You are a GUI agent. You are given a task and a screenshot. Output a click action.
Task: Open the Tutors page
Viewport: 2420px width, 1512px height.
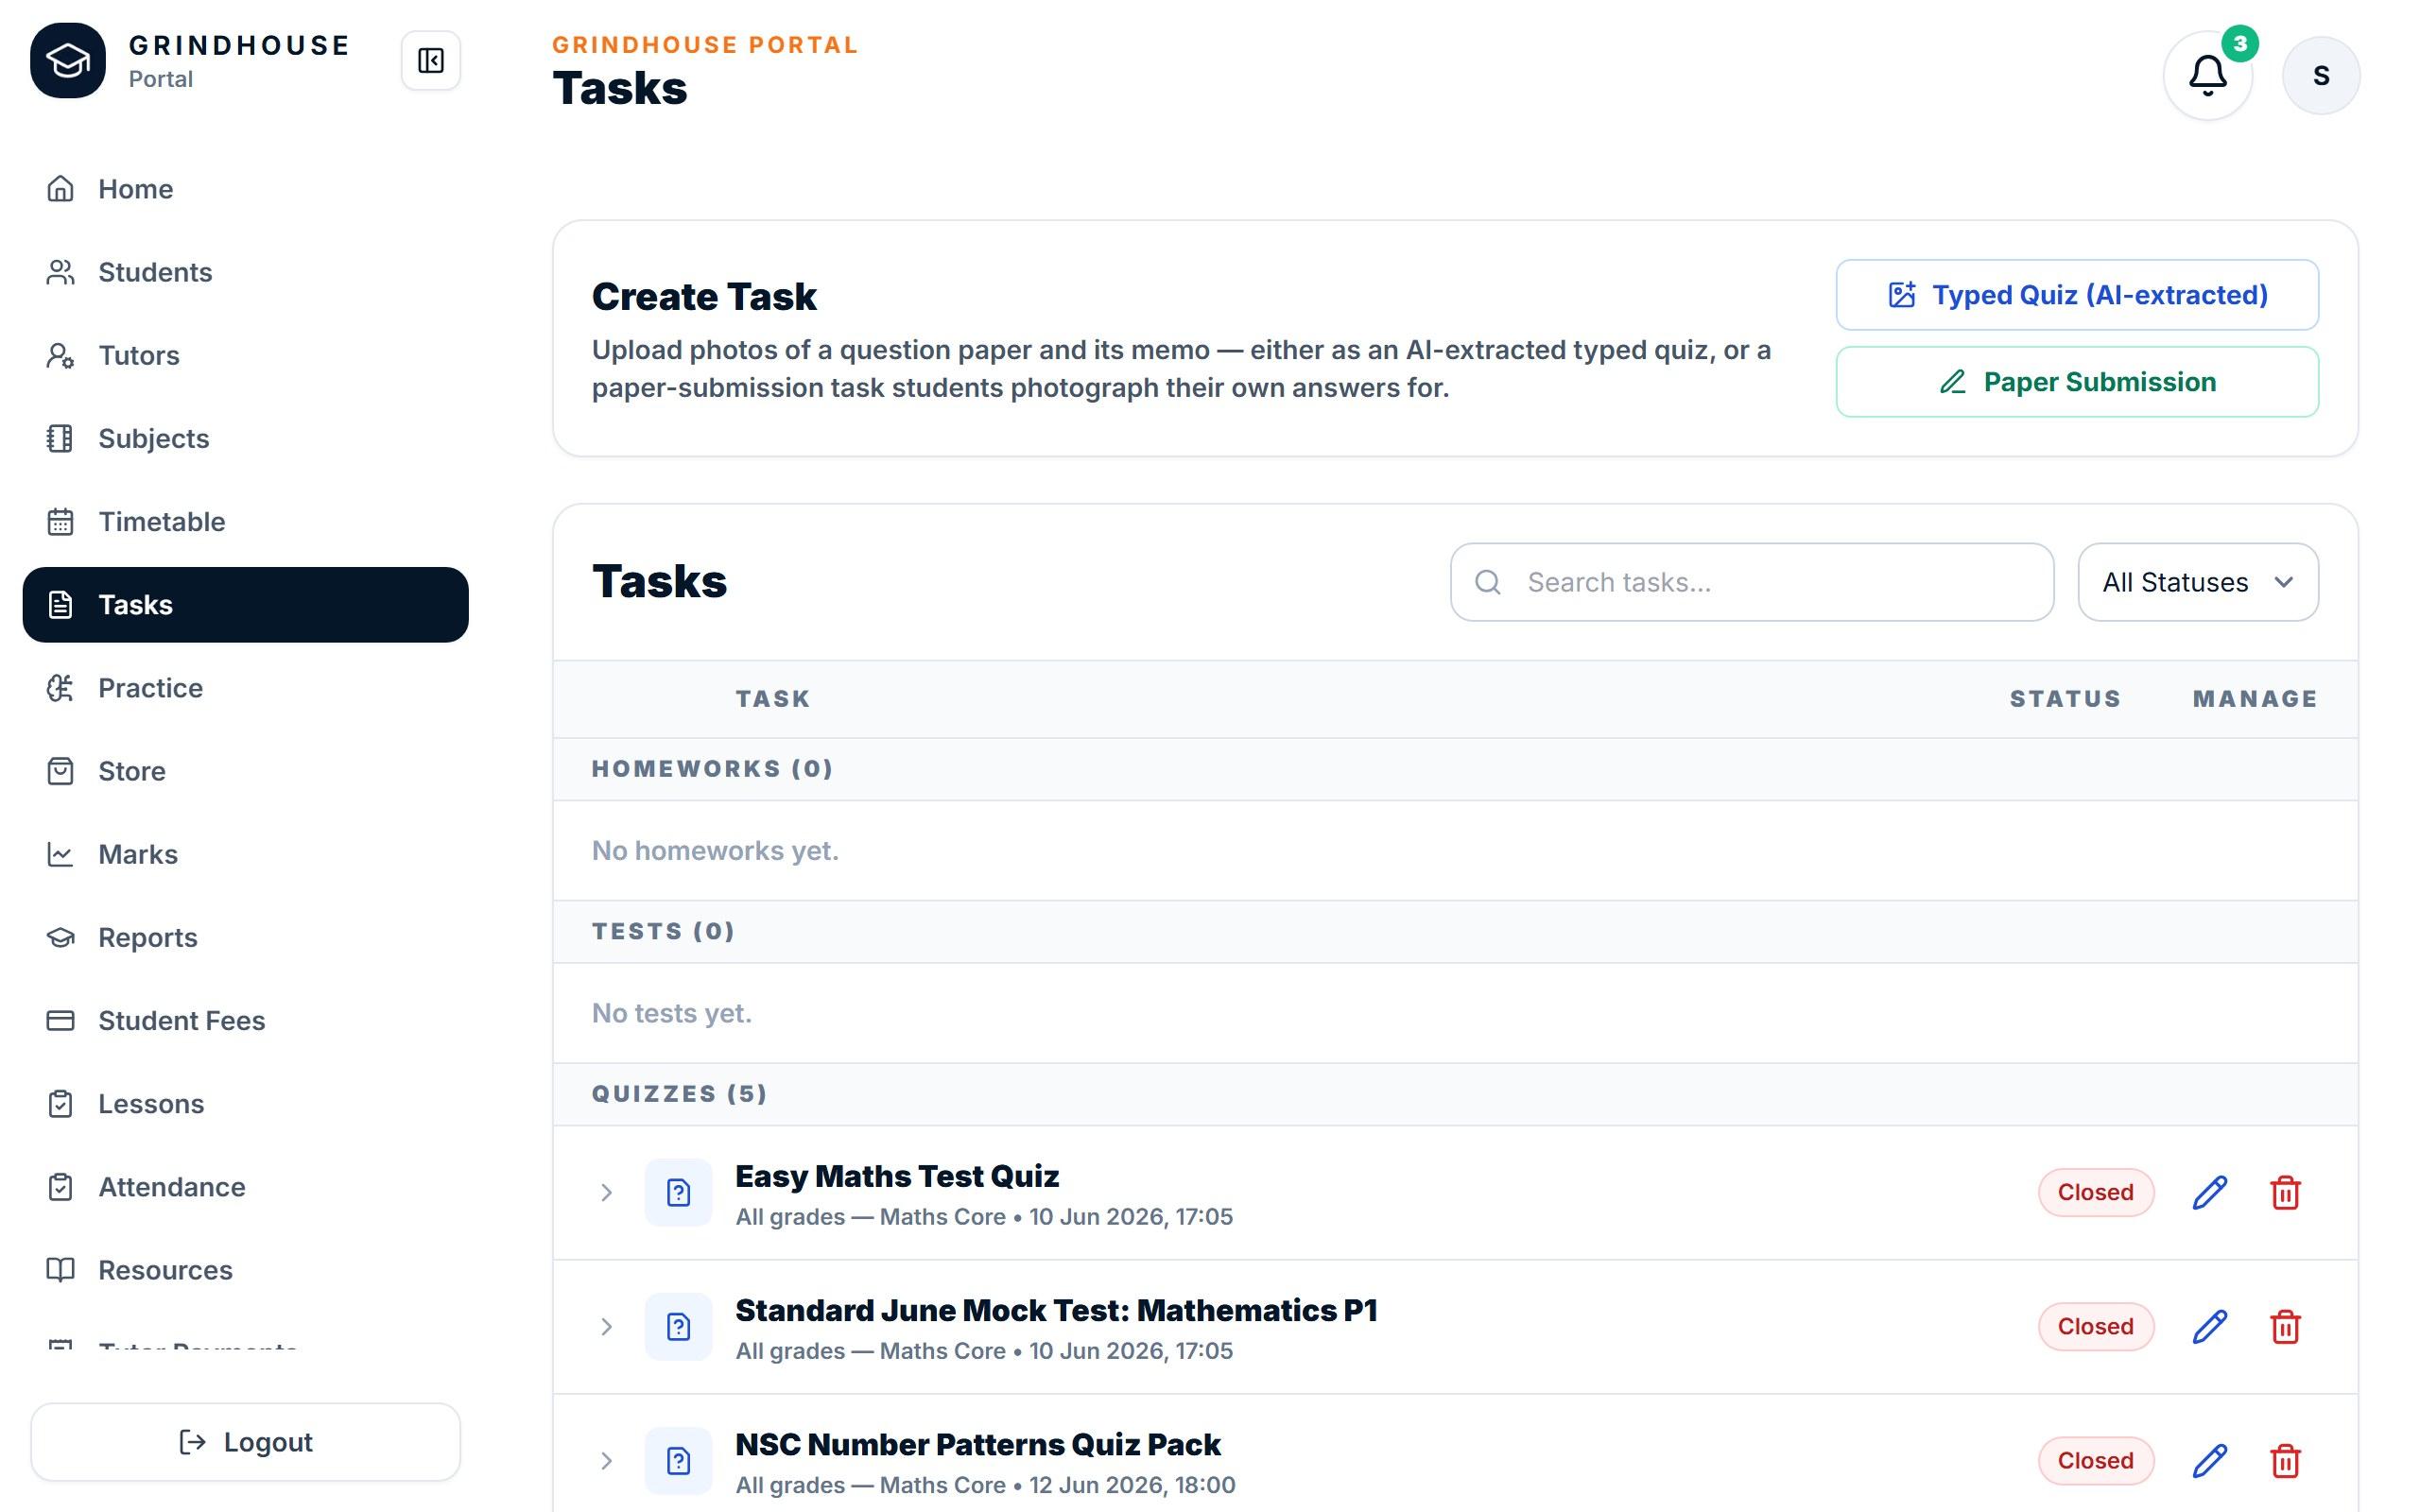(245, 355)
